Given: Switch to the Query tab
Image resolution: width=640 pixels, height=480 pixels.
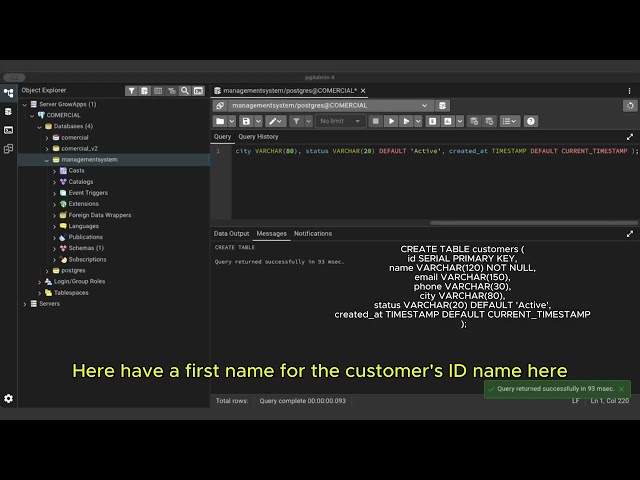Looking at the screenshot, I should click(222, 137).
